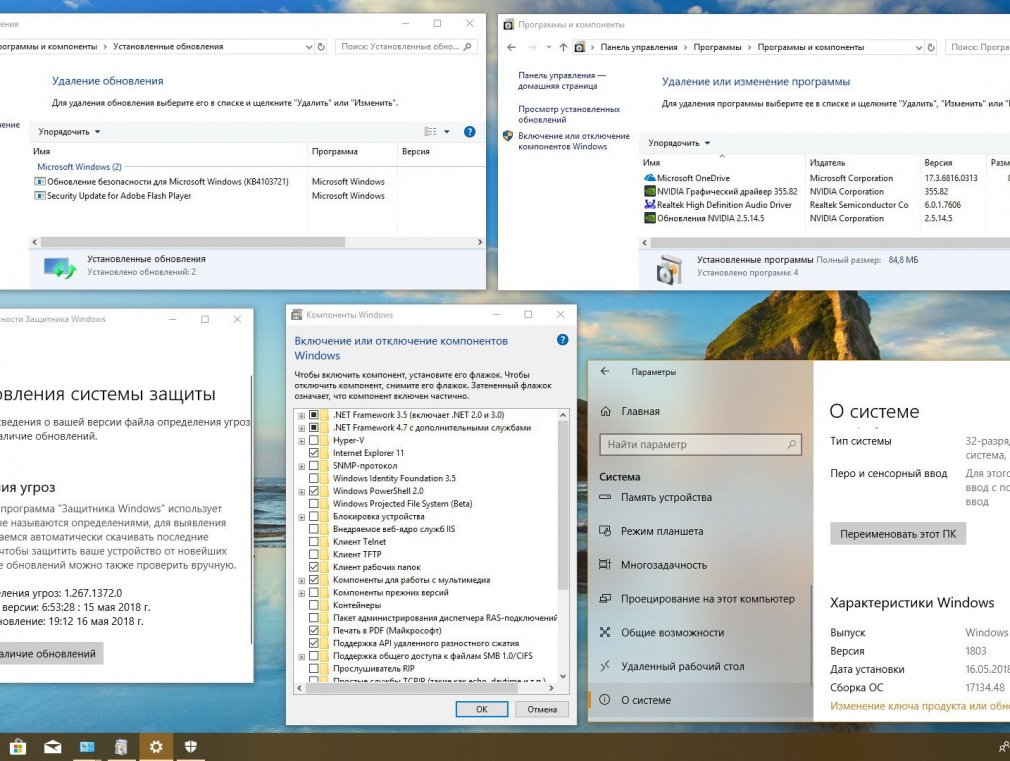Viewport: 1010px width, 761px height.
Task: Click location icon at start of Programs address bar
Action: click(580, 47)
